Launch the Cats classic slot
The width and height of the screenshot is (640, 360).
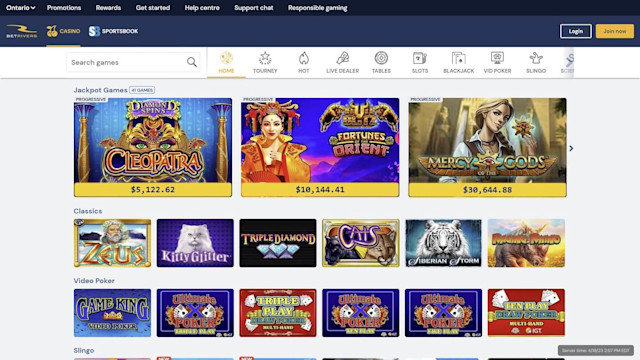click(x=360, y=243)
